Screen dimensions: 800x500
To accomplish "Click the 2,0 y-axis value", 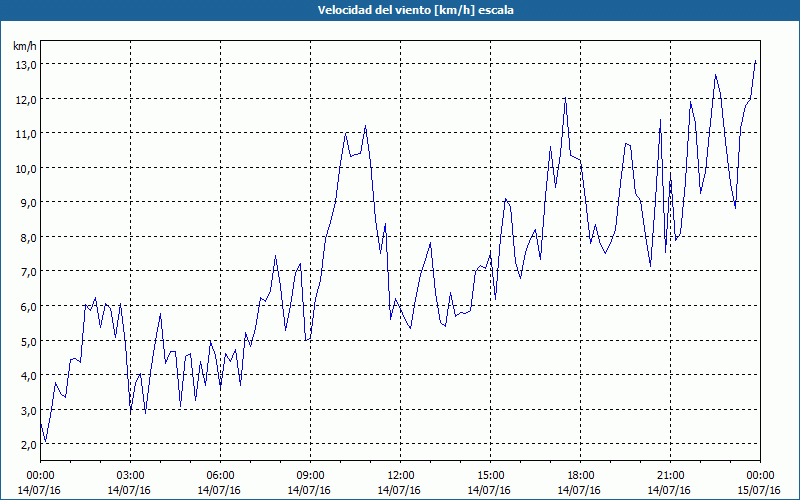I will click(28, 445).
